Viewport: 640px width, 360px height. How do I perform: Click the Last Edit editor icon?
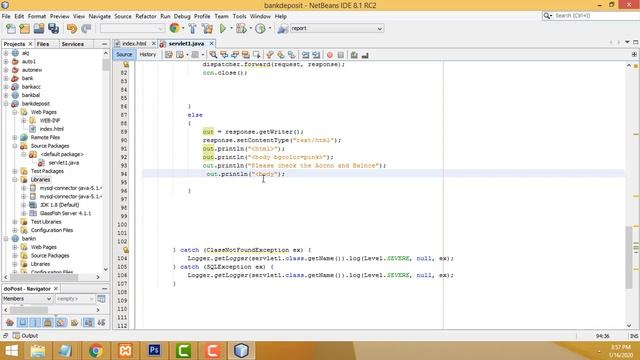[169, 55]
